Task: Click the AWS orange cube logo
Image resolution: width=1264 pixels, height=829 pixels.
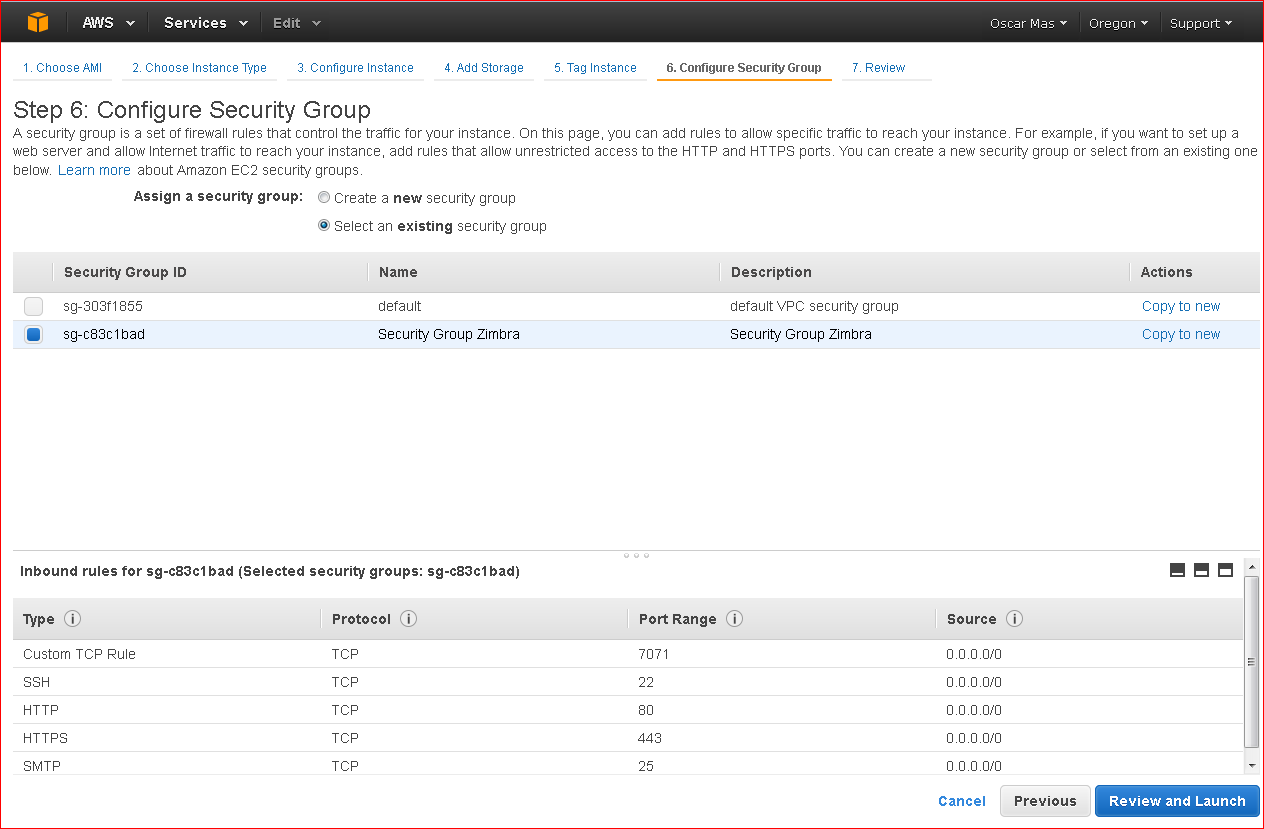Action: pyautogui.click(x=37, y=22)
